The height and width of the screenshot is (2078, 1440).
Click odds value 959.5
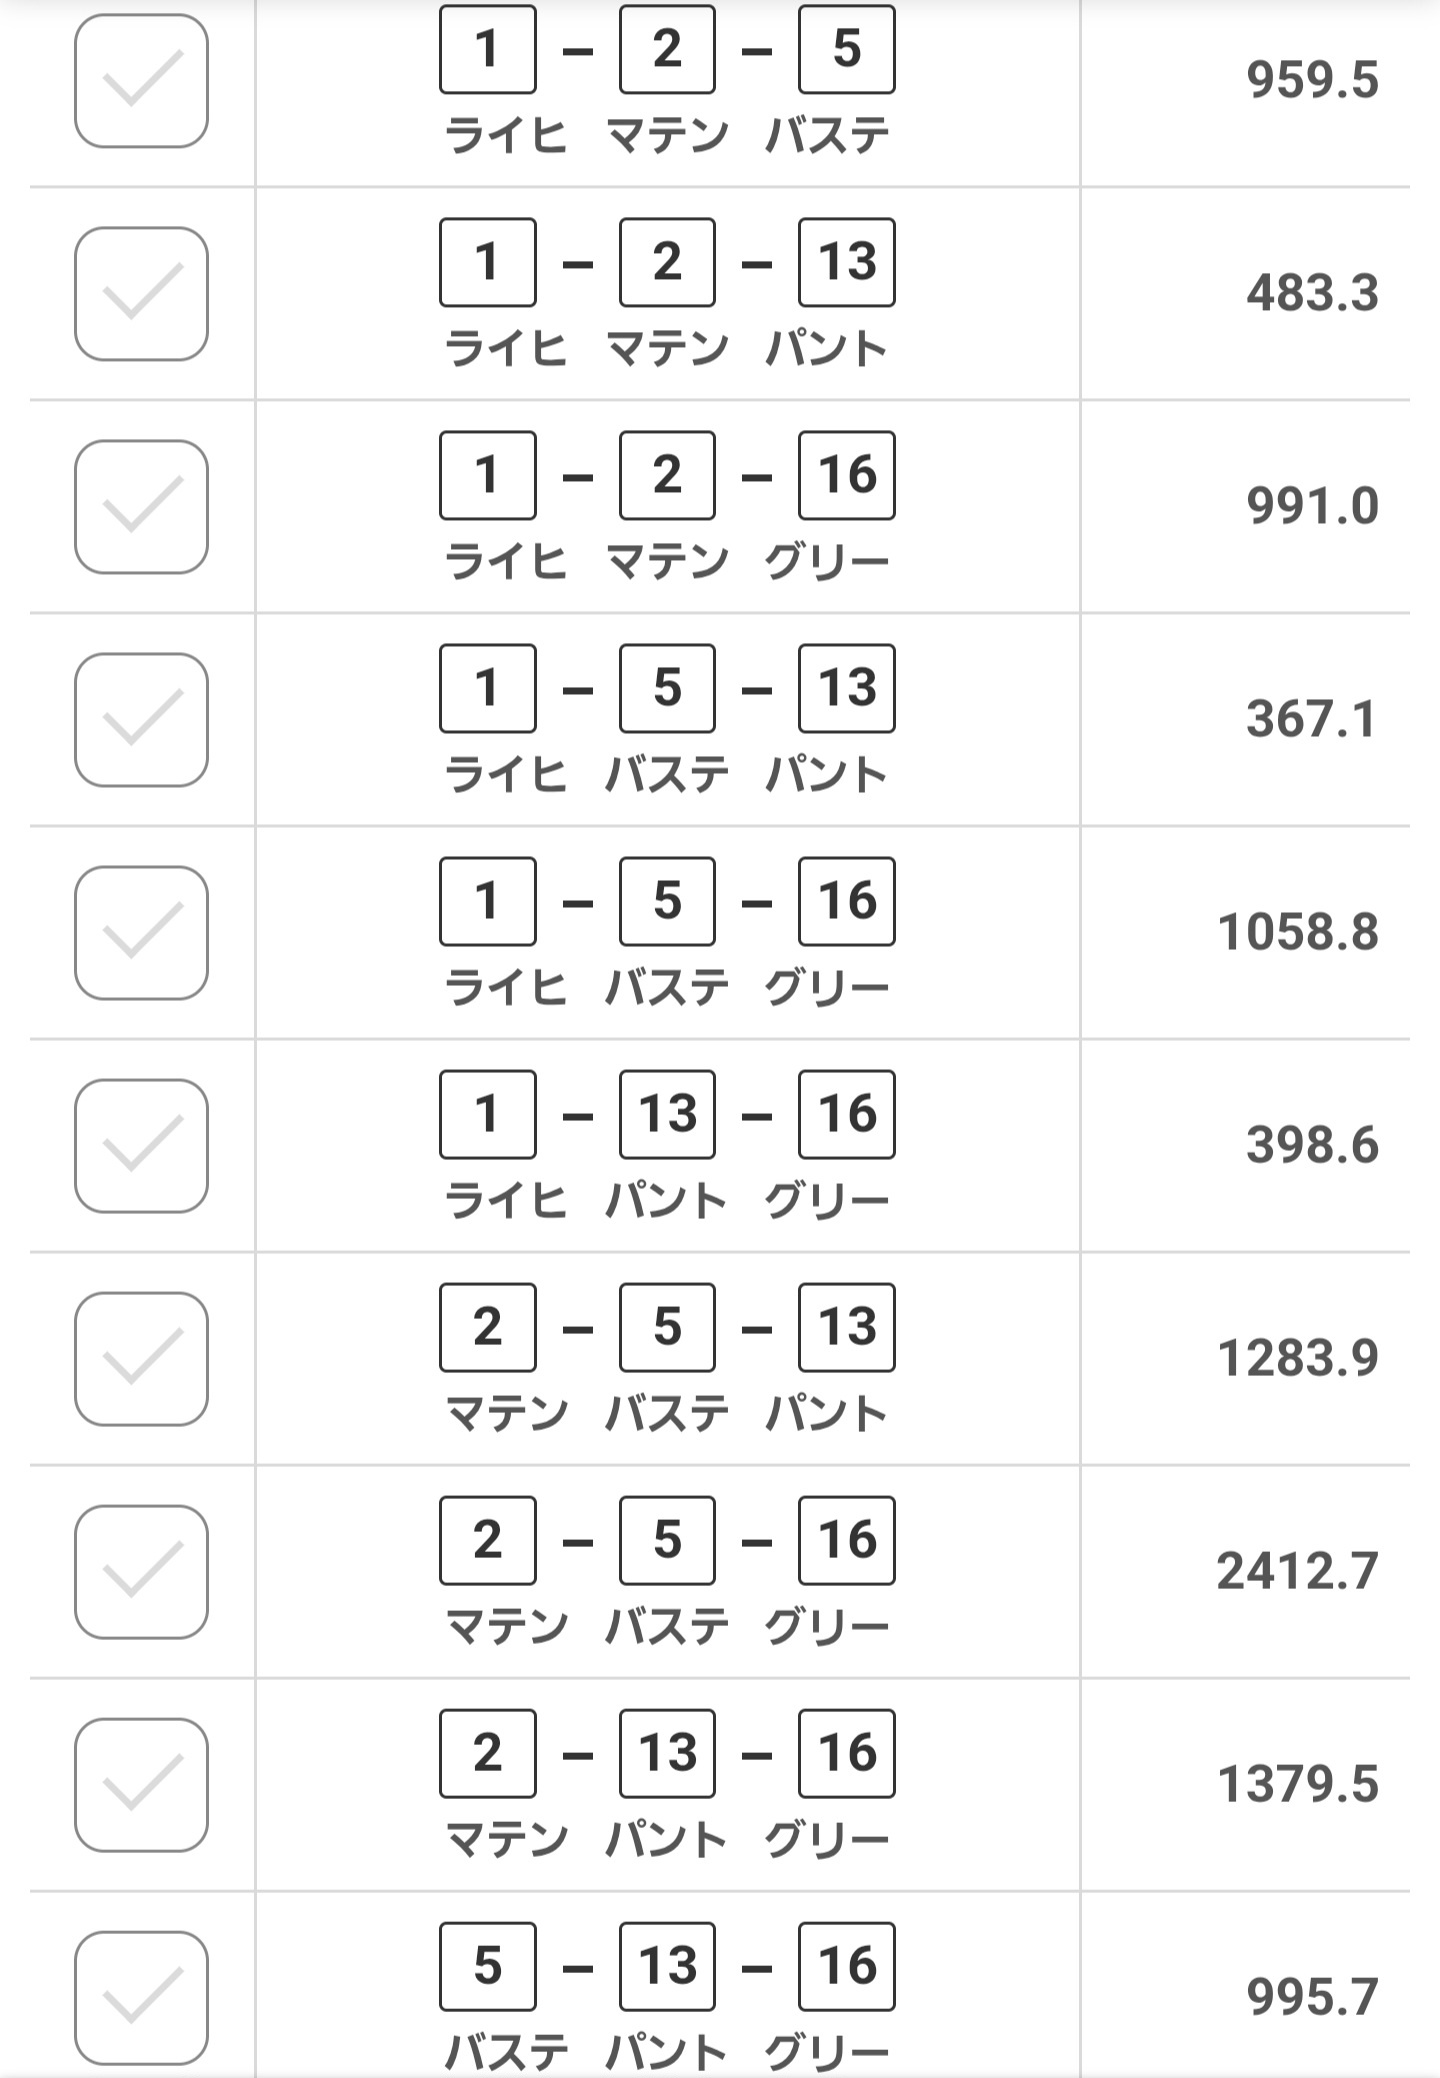point(1312,80)
